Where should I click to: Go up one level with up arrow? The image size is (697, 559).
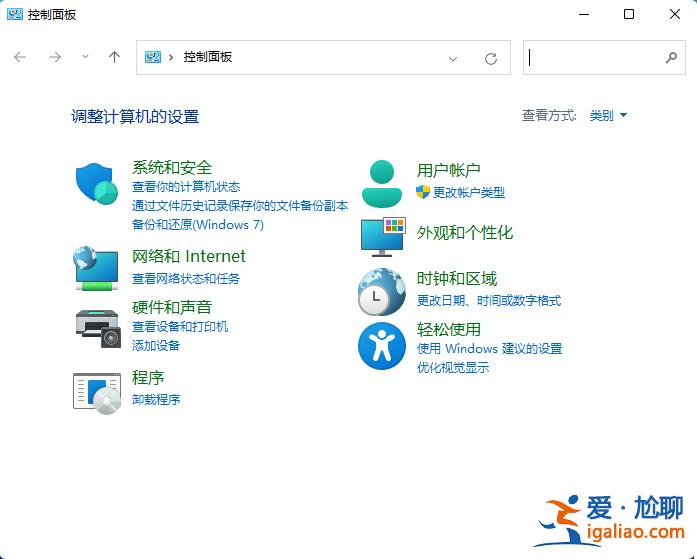pyautogui.click(x=114, y=57)
